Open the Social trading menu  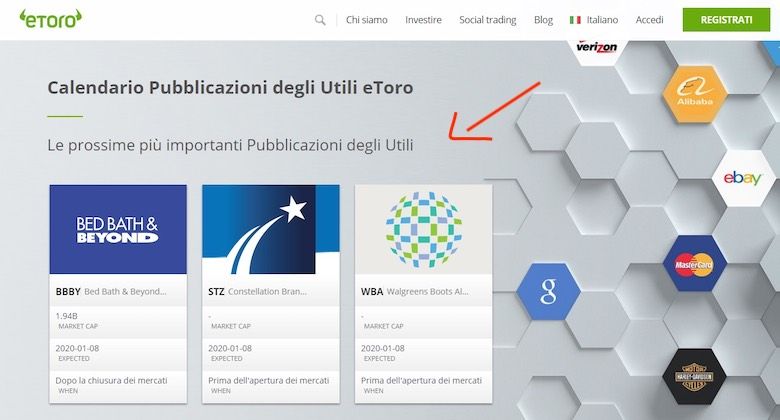[488, 20]
